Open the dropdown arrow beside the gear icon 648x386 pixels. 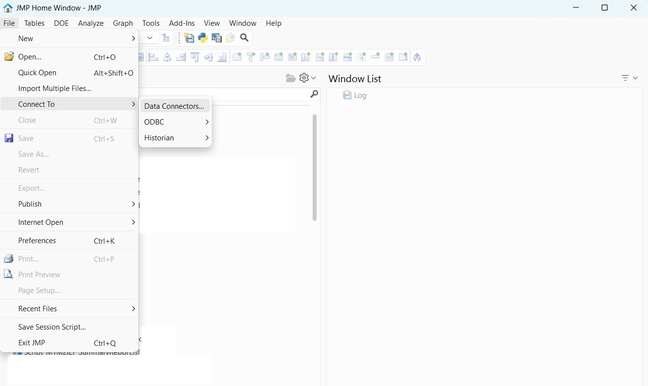tap(314, 78)
